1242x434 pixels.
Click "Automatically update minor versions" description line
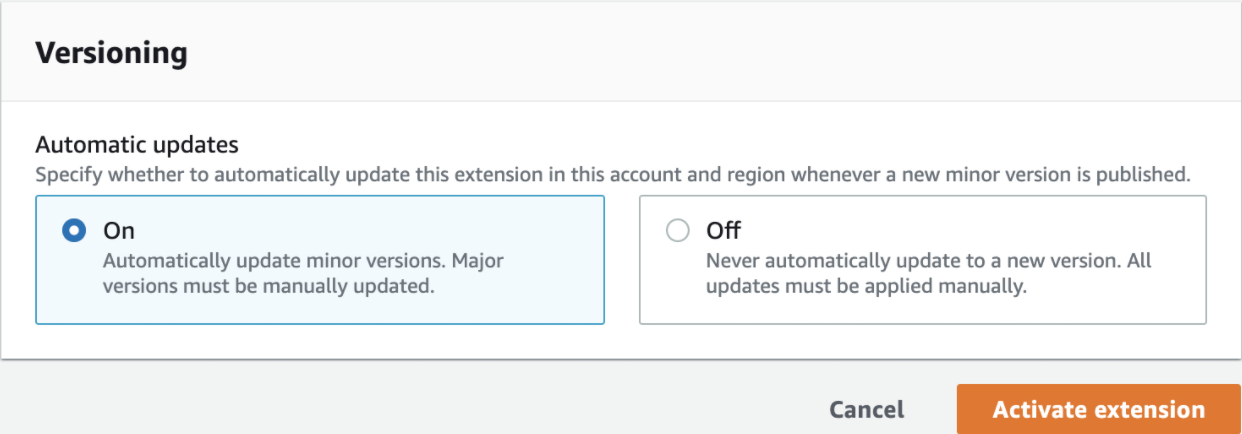point(304,261)
